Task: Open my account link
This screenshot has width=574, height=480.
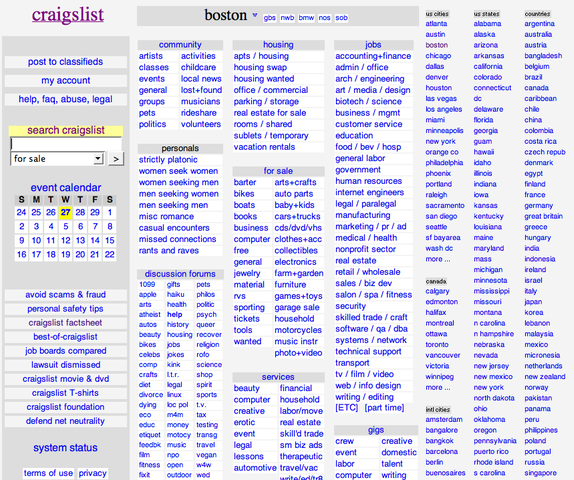Action: [66, 80]
